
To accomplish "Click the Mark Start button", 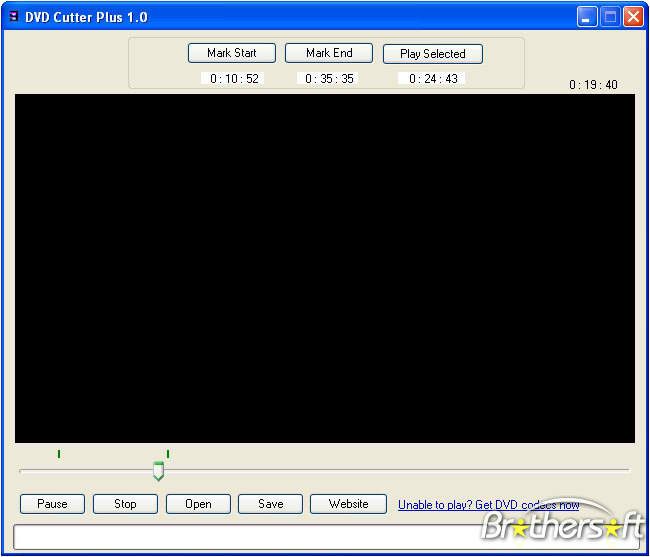I will [x=232, y=53].
